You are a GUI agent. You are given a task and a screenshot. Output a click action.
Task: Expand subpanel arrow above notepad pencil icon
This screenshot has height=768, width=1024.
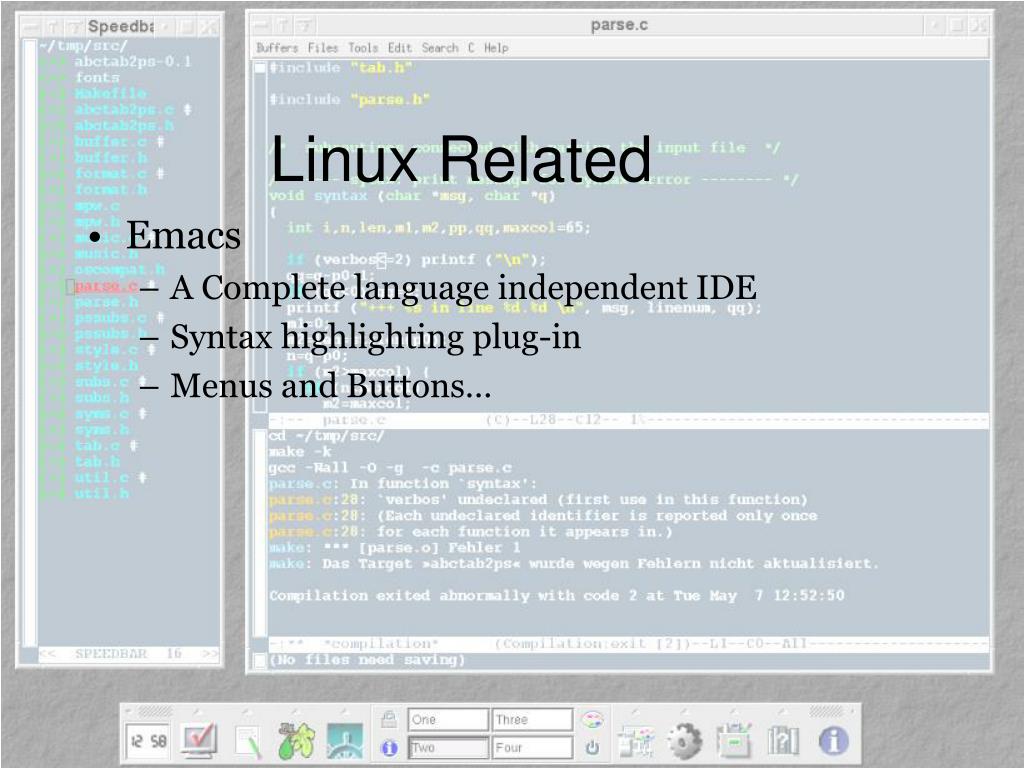click(247, 711)
